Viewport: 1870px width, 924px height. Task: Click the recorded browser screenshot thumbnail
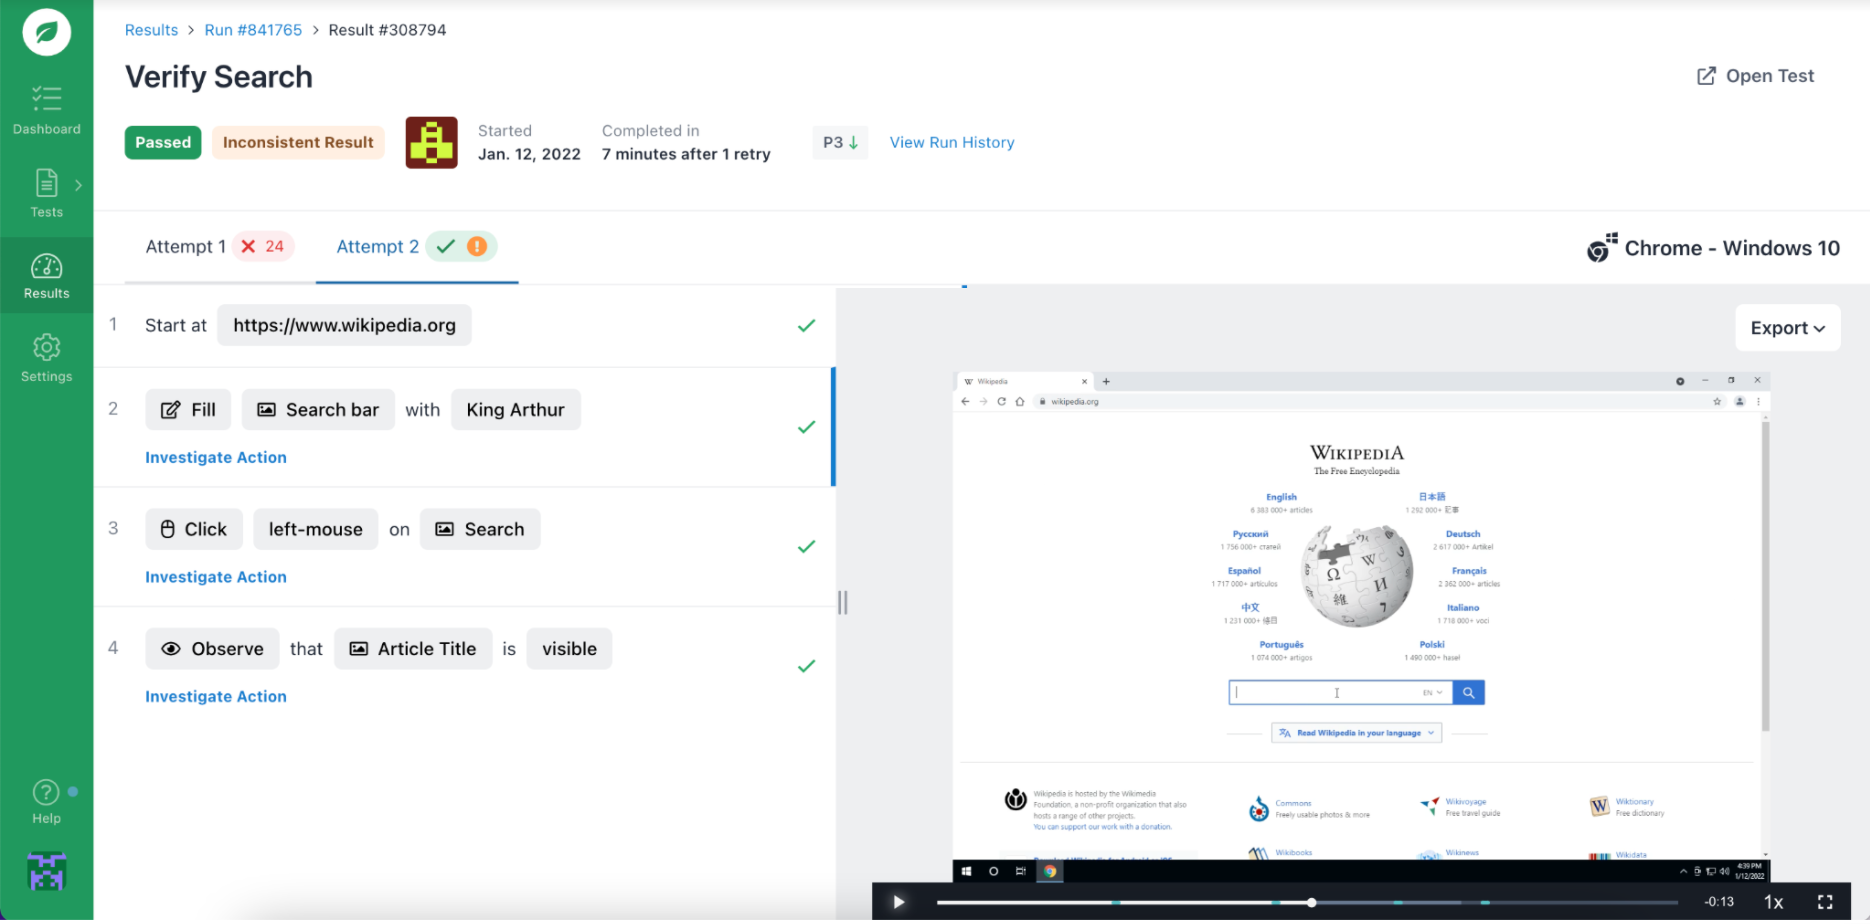tap(1361, 627)
